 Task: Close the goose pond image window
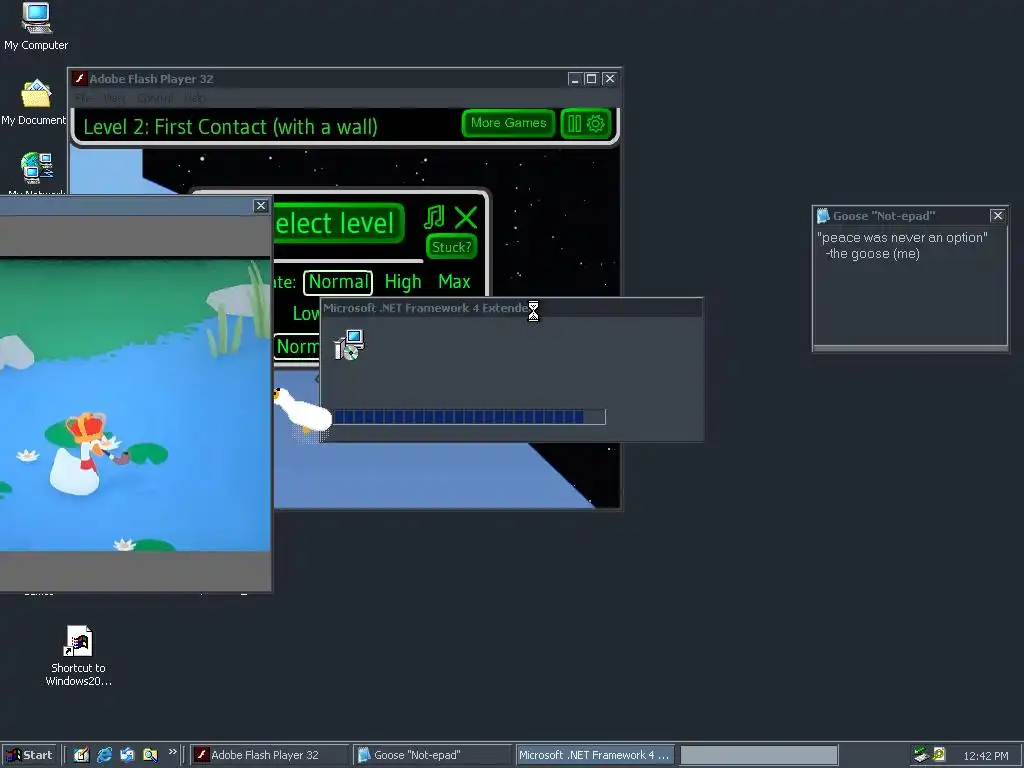(x=261, y=206)
